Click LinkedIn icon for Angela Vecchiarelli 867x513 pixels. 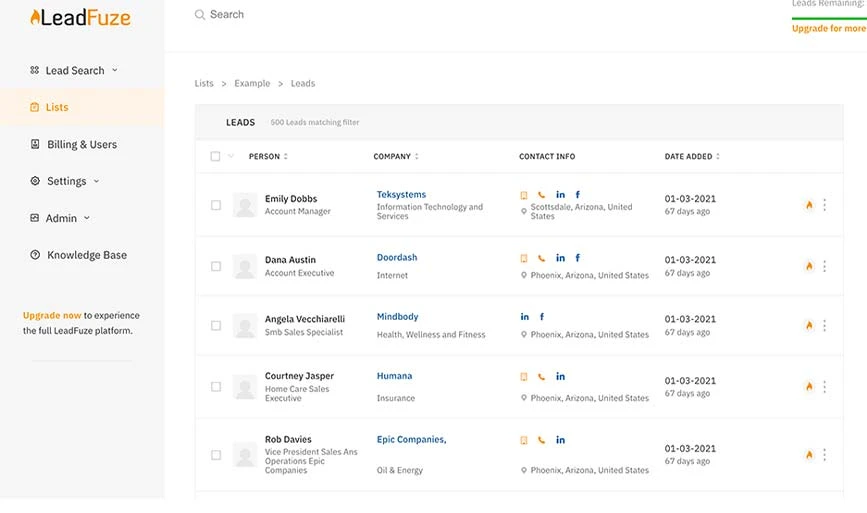pos(524,317)
